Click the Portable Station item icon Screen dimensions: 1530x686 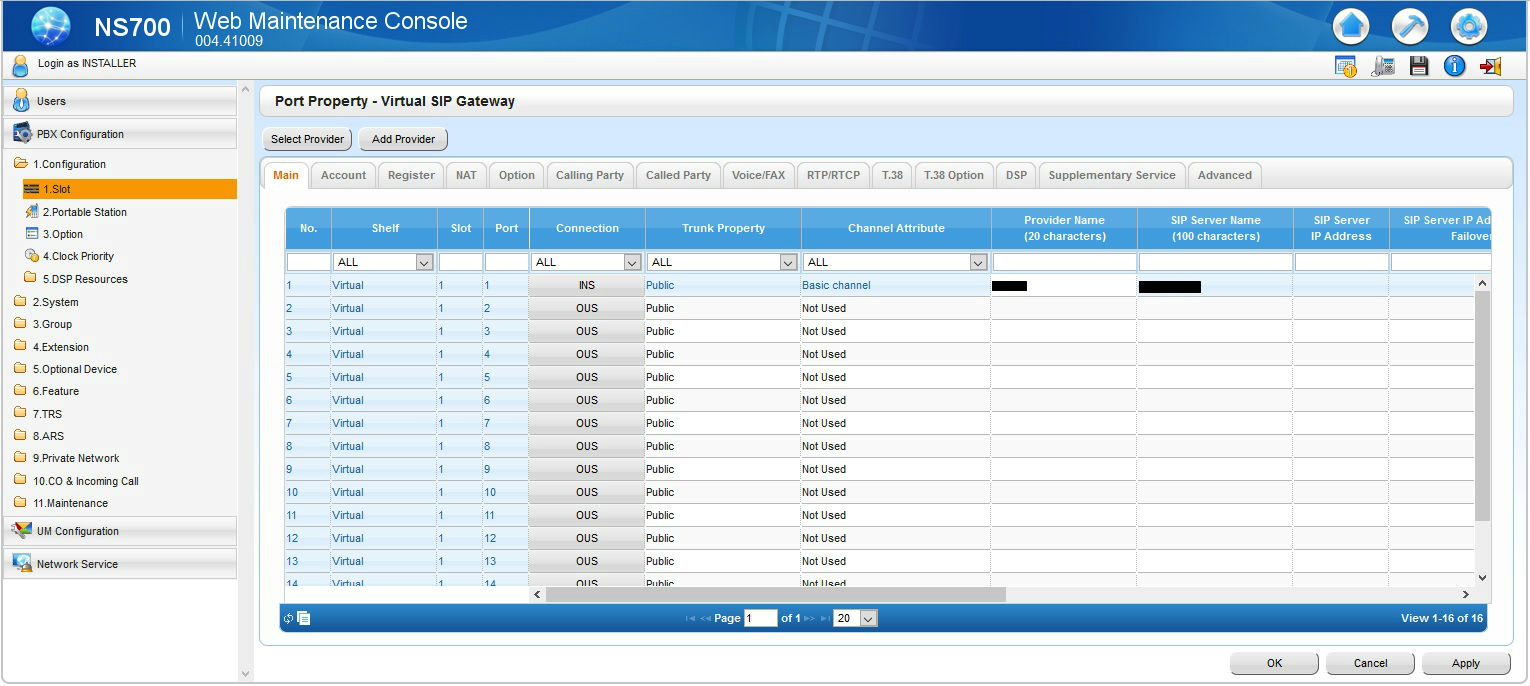click(32, 212)
